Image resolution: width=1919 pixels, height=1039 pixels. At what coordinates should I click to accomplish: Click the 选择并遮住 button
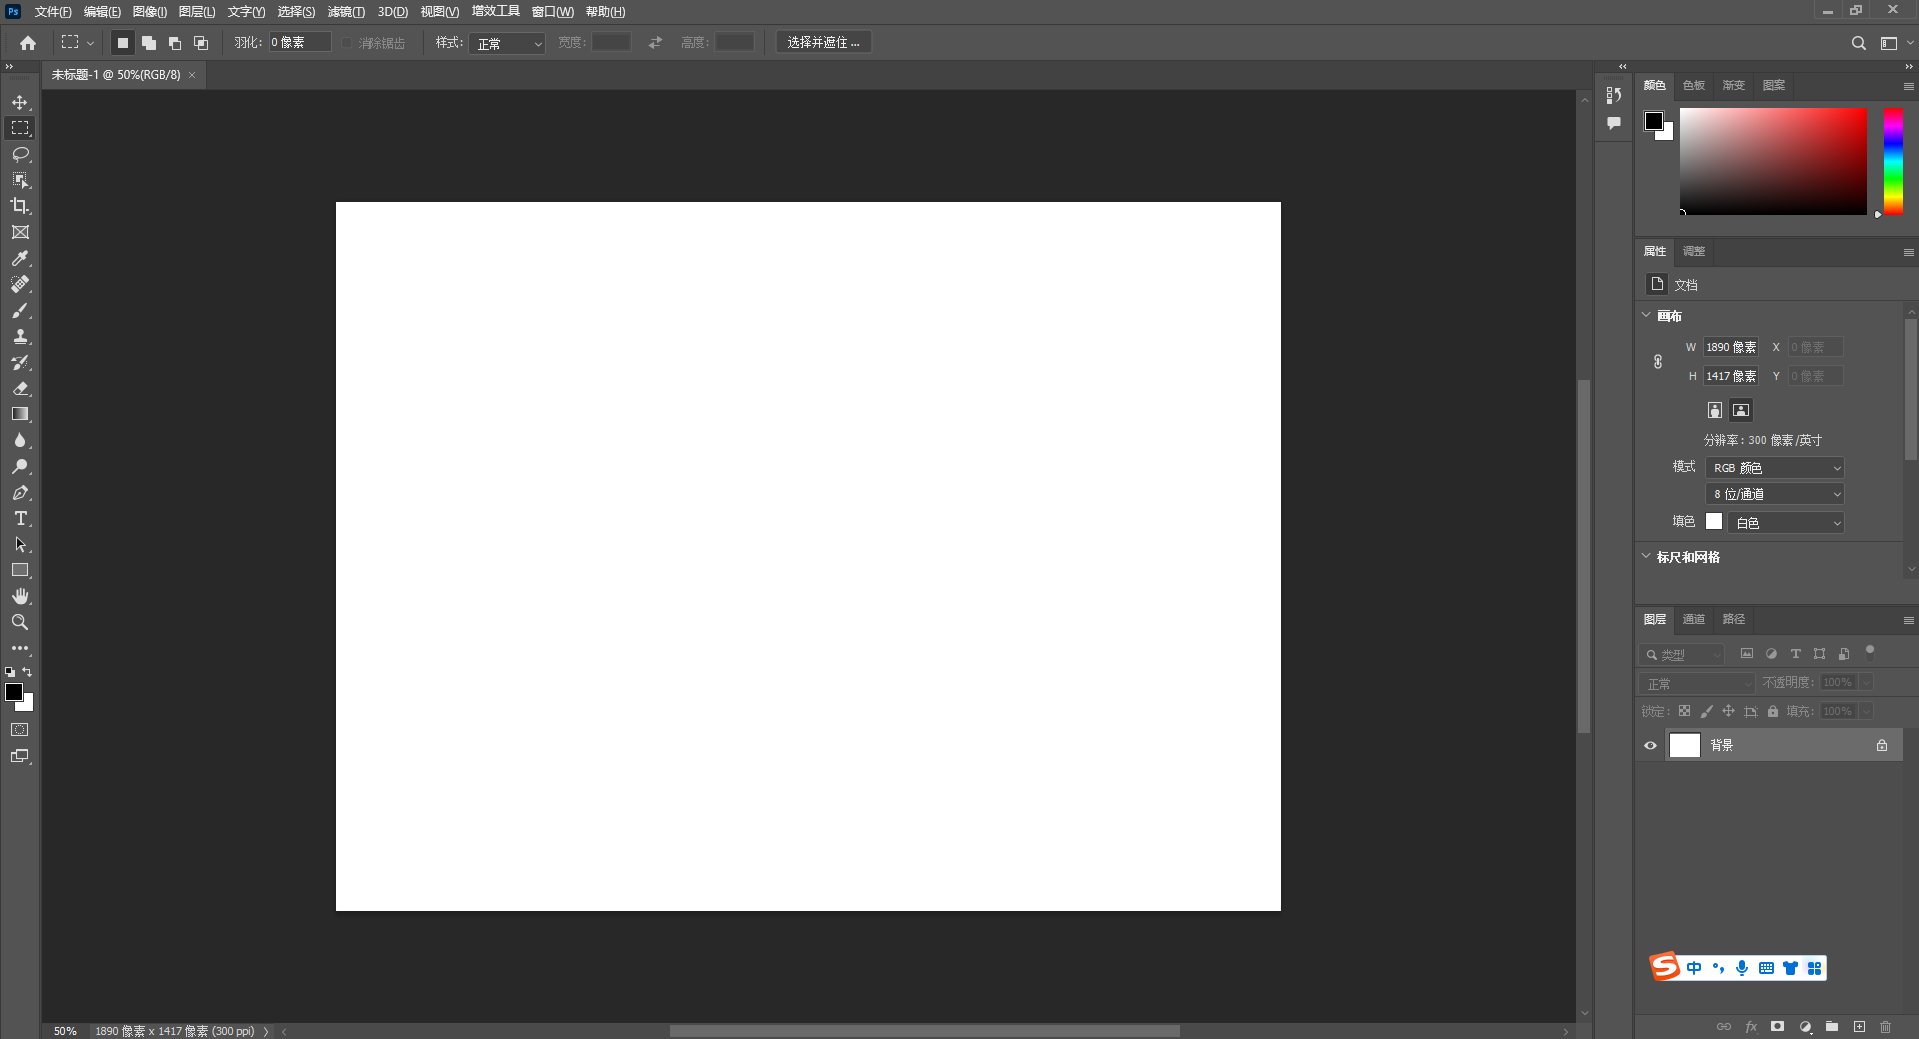(823, 42)
